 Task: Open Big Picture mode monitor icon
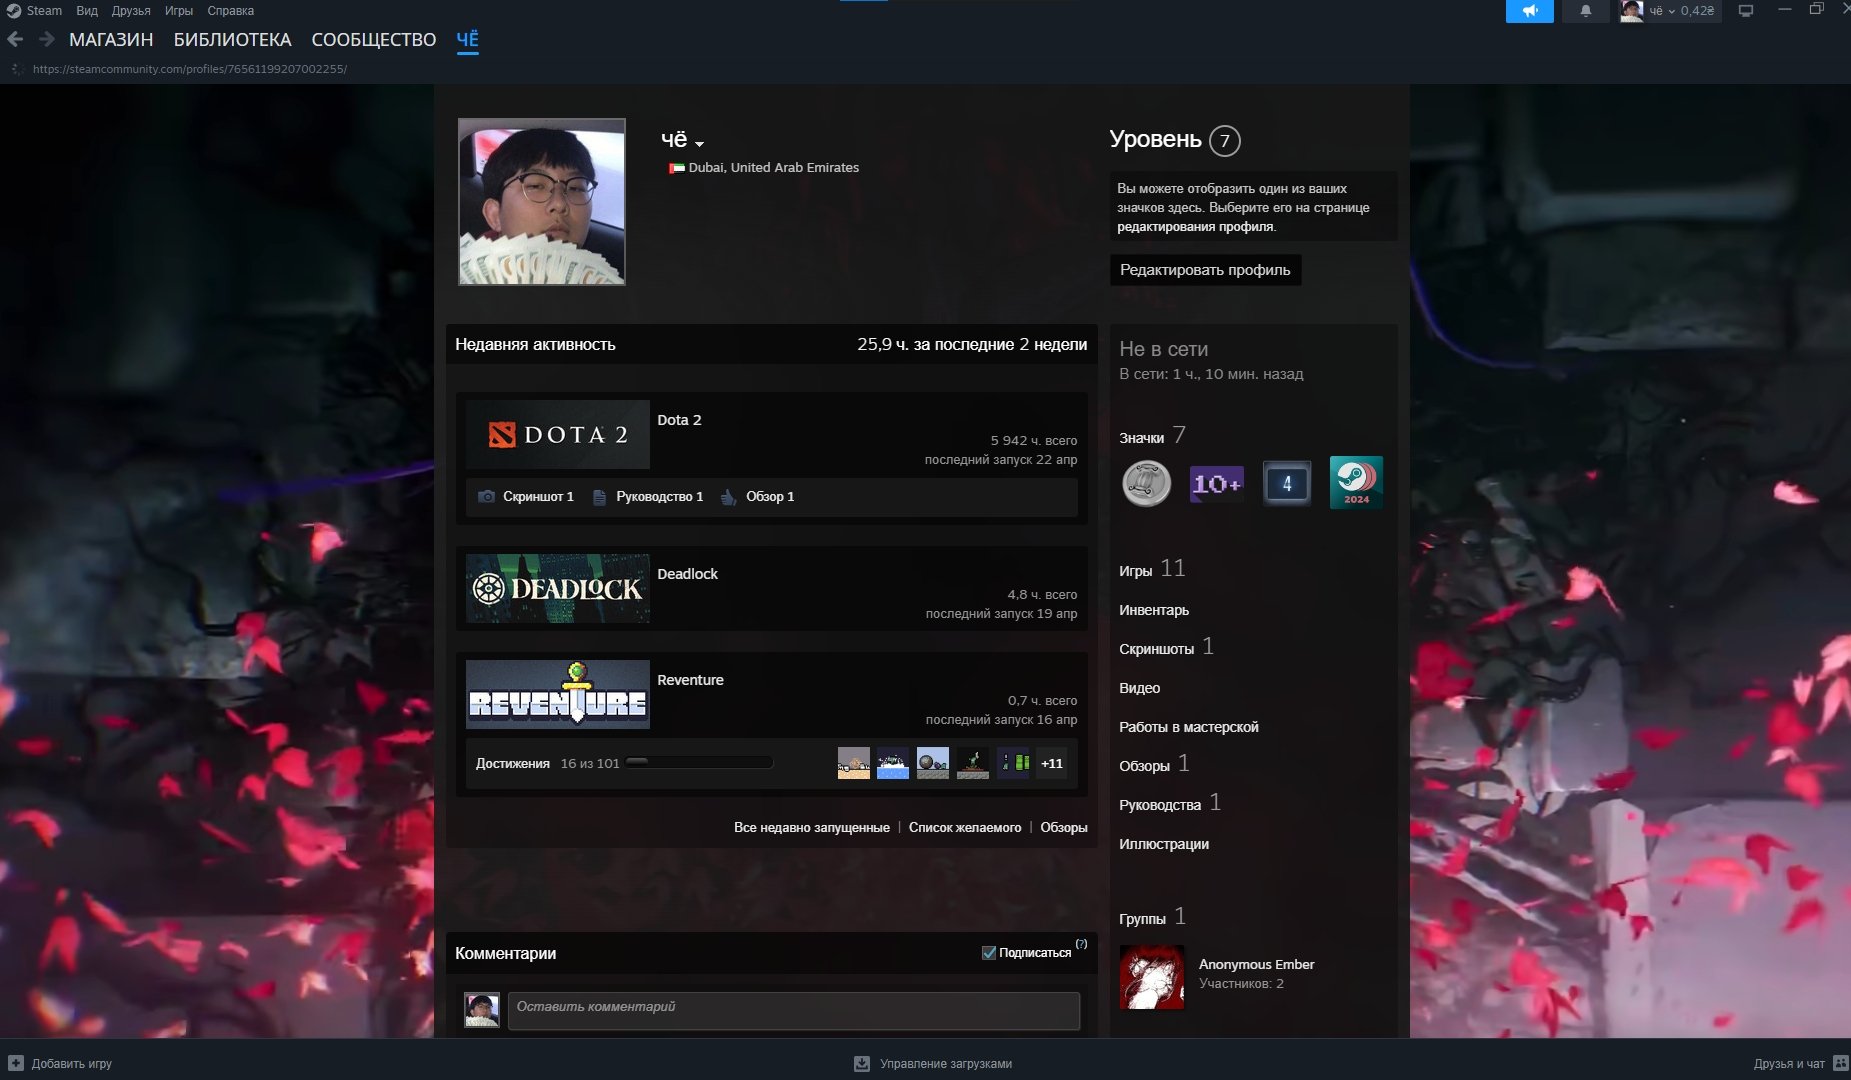coord(1746,11)
